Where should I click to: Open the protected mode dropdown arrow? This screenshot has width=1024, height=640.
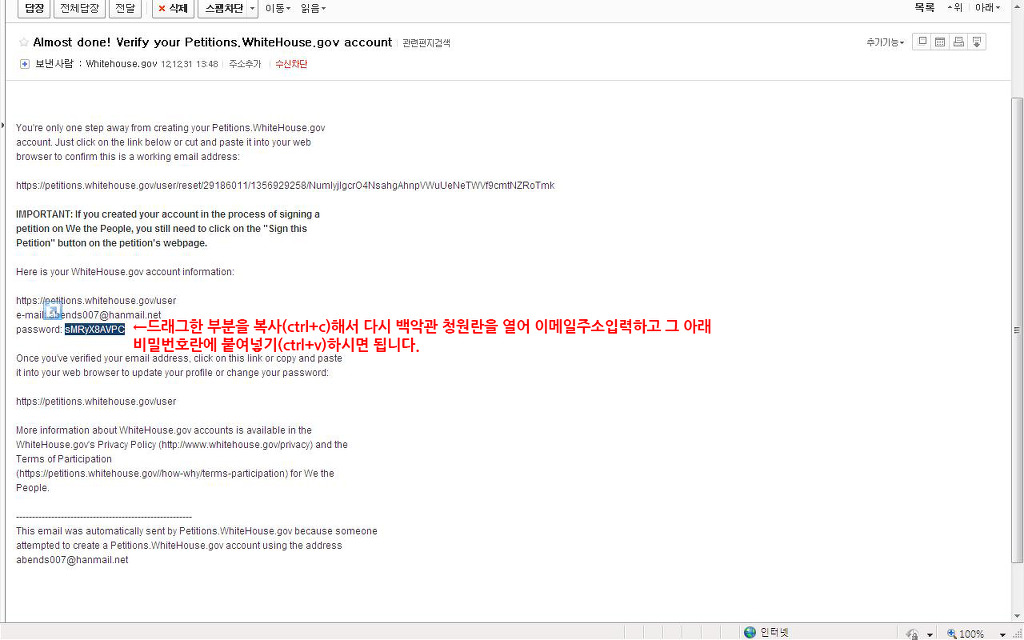point(929,634)
